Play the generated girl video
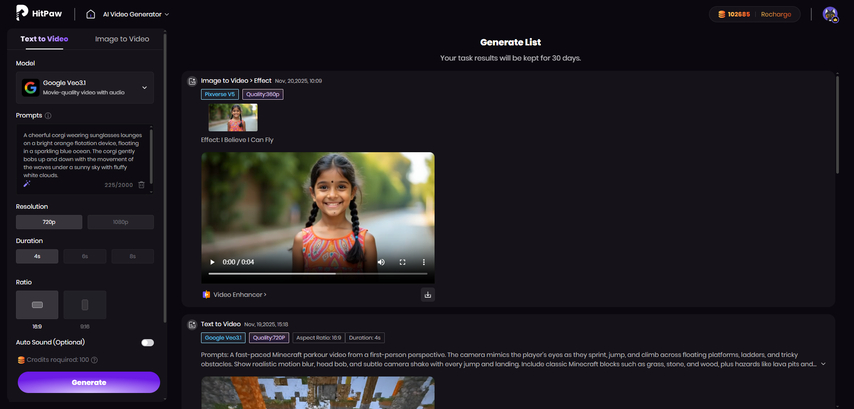Viewport: 854px width, 409px height. click(211, 262)
